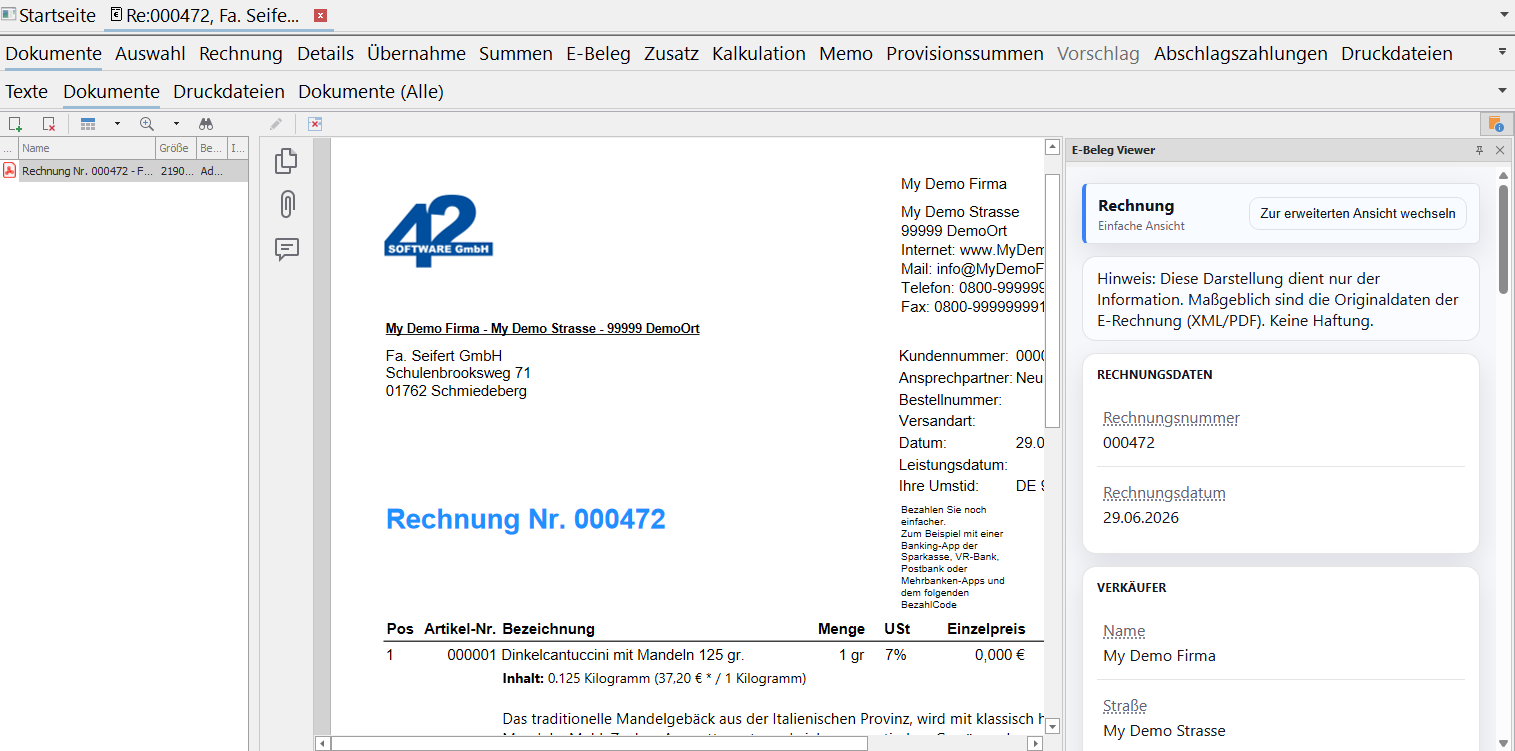Screen dimensions: 1515x751
Task: Pin the E-Beleg Viewer panel
Action: pos(1480,150)
